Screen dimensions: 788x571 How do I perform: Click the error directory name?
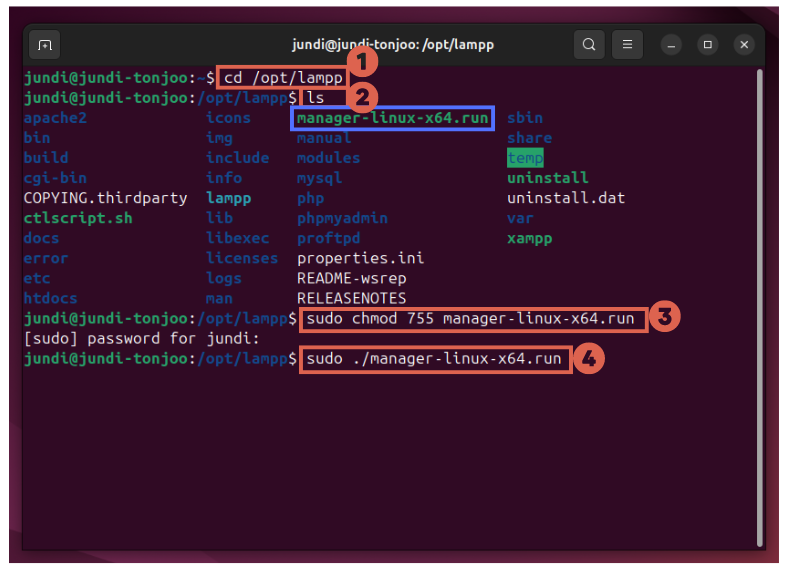(x=46, y=258)
